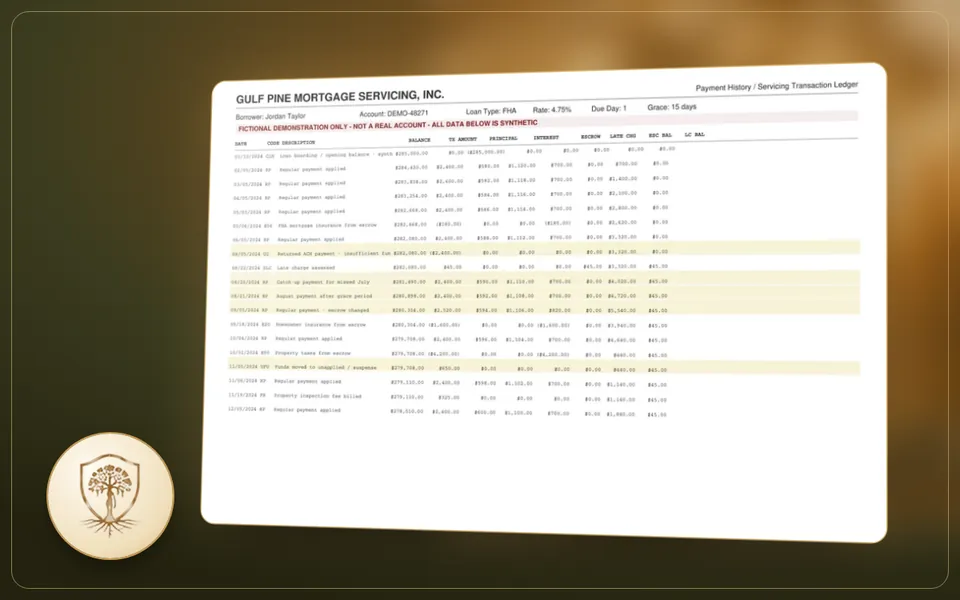Click the '$650.00' transaction amount

coord(450,369)
